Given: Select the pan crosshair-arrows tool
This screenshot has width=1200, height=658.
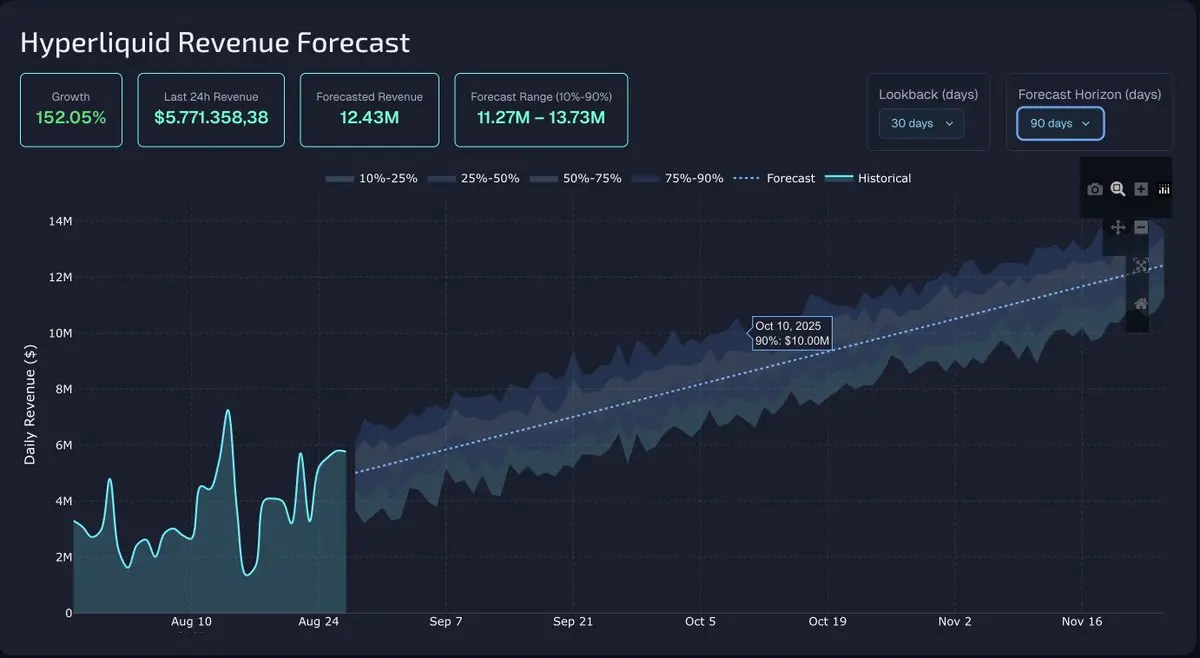Looking at the screenshot, I should pyautogui.click(x=1118, y=228).
